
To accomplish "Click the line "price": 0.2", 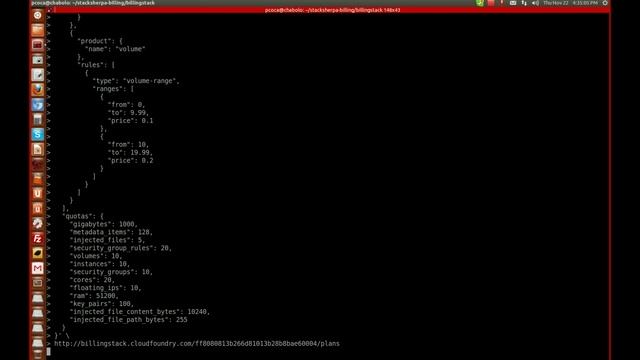I will tap(130, 161).
